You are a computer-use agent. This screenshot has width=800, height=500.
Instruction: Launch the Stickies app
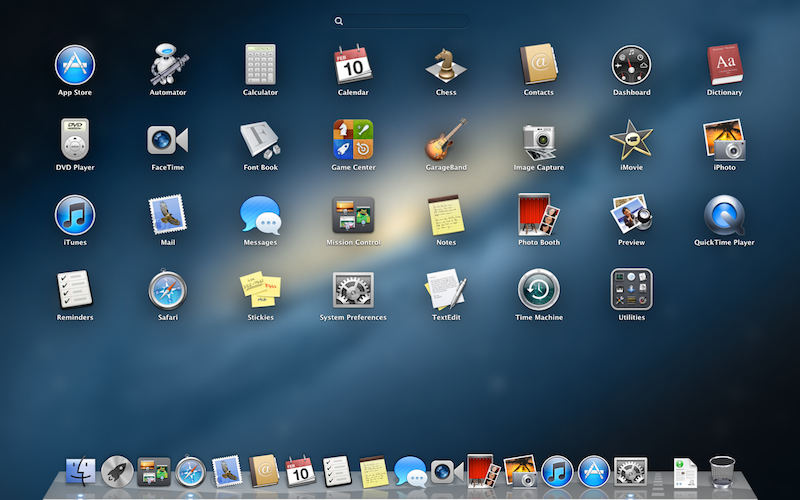click(260, 290)
